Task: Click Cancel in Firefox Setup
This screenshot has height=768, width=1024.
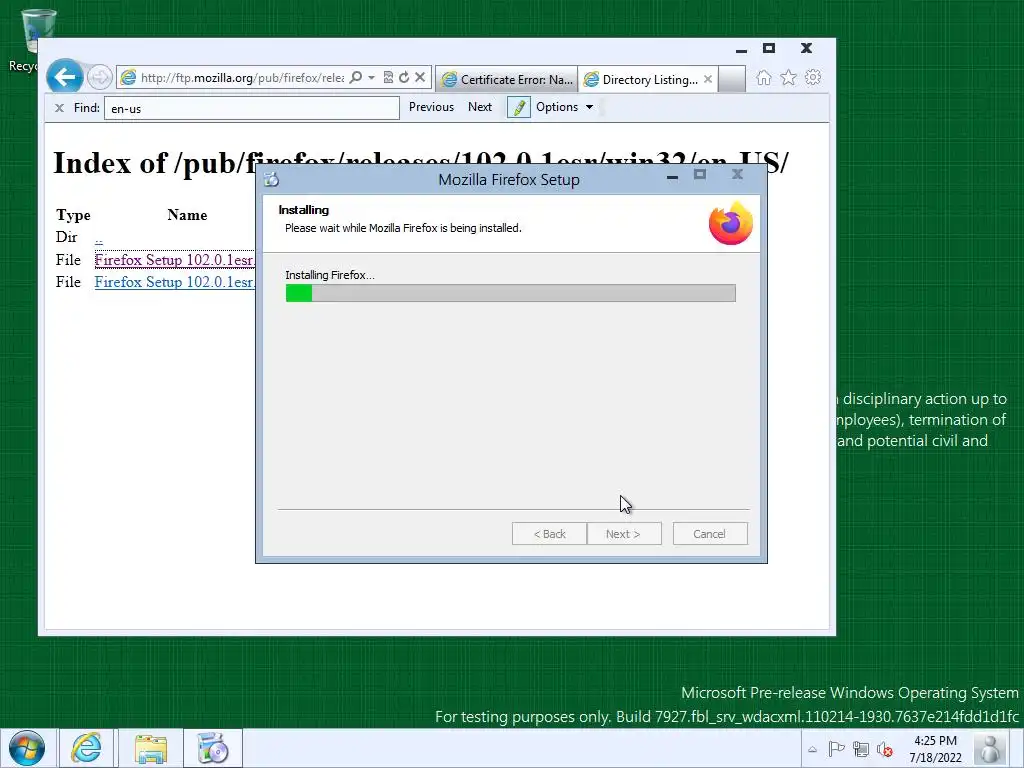Action: tap(710, 534)
